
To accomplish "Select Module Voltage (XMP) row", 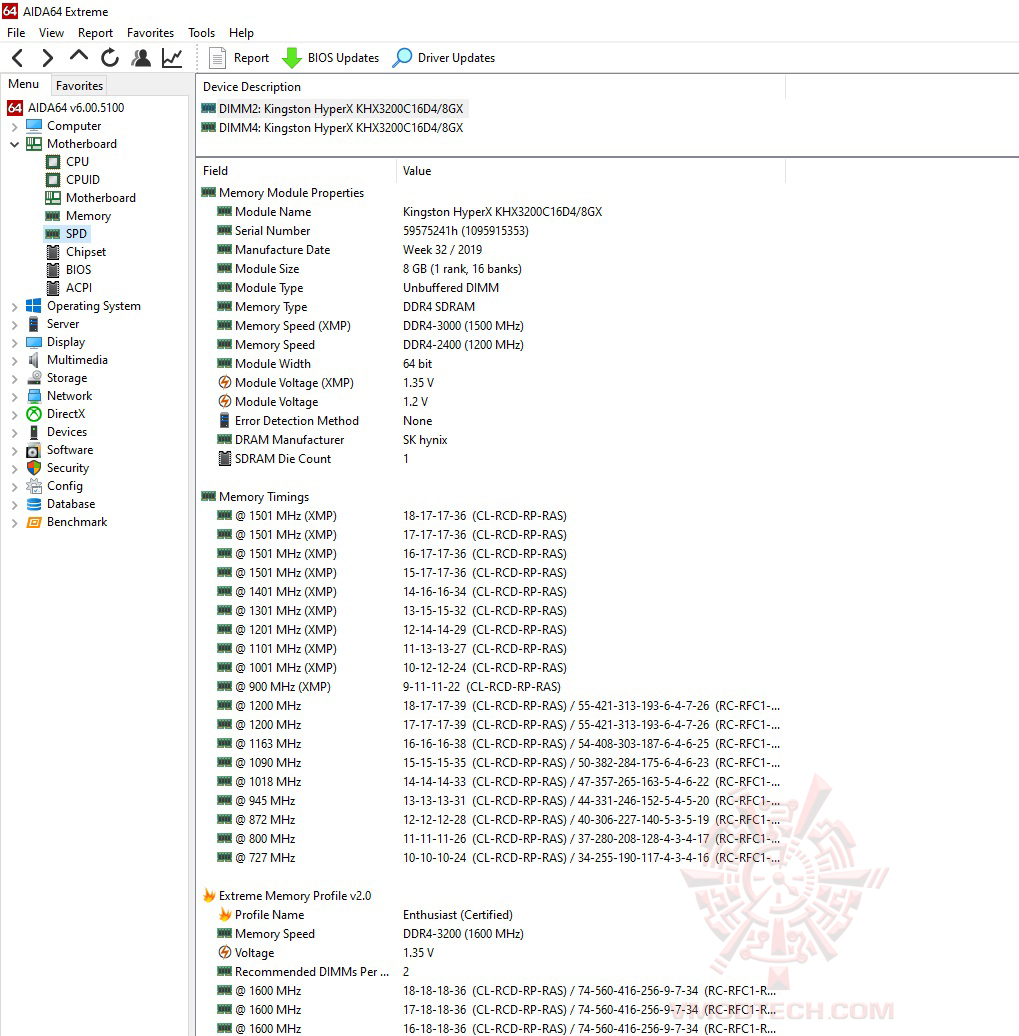I will click(x=489, y=383).
